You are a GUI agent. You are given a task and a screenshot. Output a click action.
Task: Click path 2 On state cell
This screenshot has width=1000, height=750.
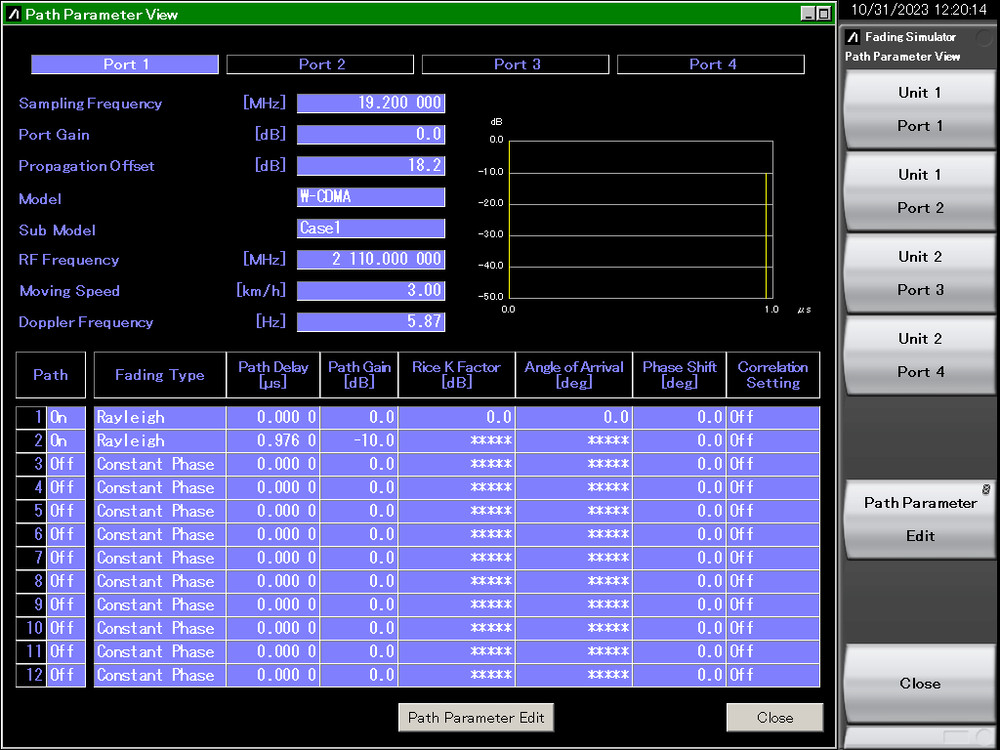pos(66,441)
